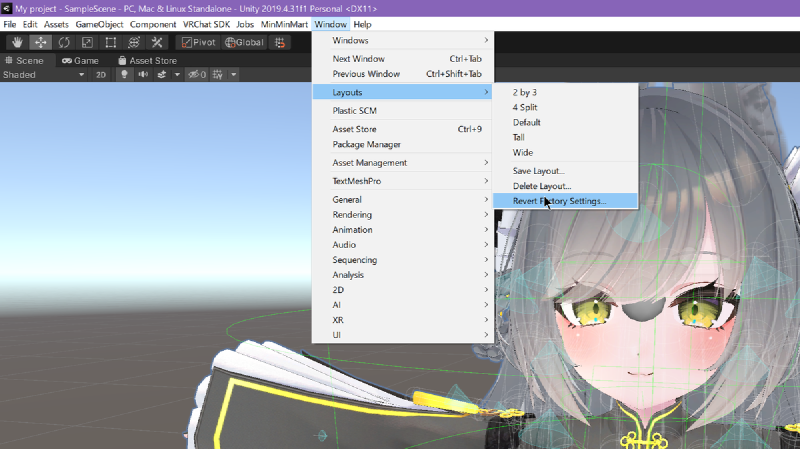
Task: Expand Asset Management submenu
Action: (403, 163)
